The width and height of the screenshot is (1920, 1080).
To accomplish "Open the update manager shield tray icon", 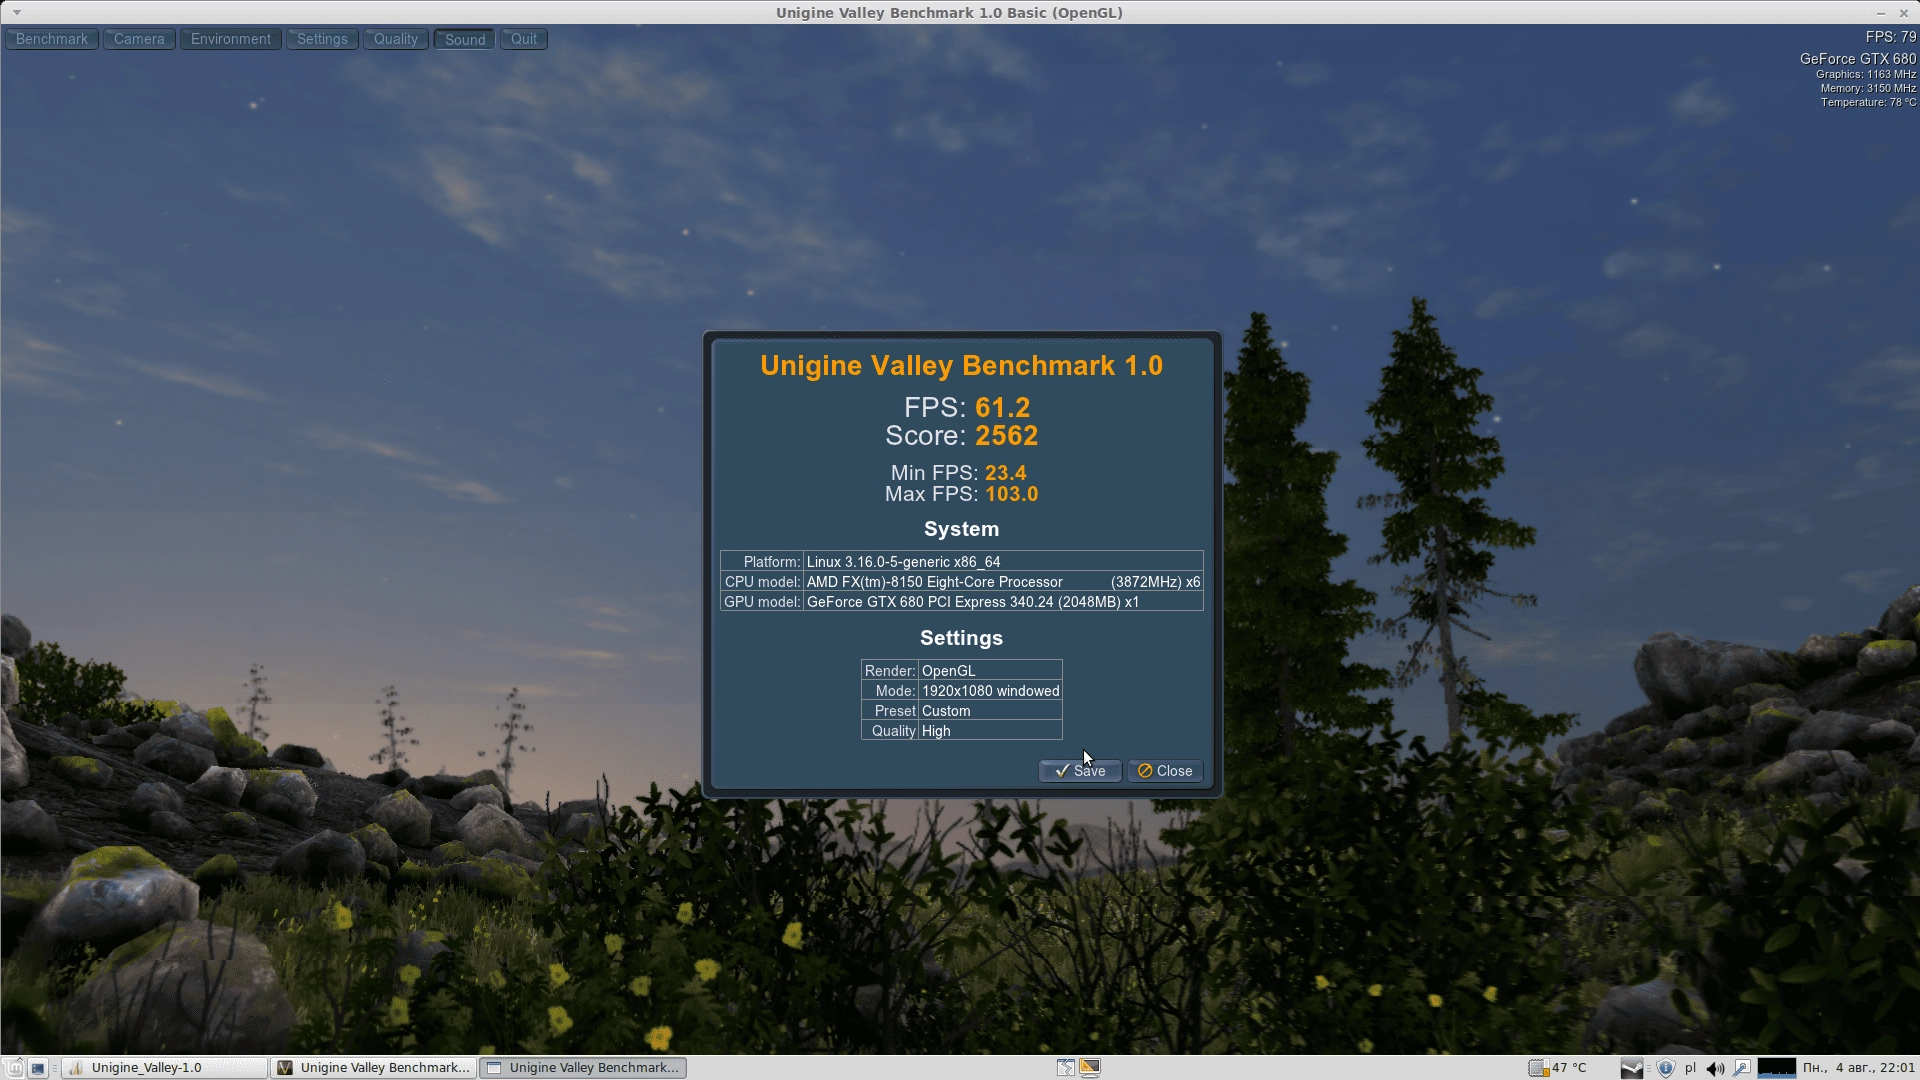I will click(x=1665, y=1067).
